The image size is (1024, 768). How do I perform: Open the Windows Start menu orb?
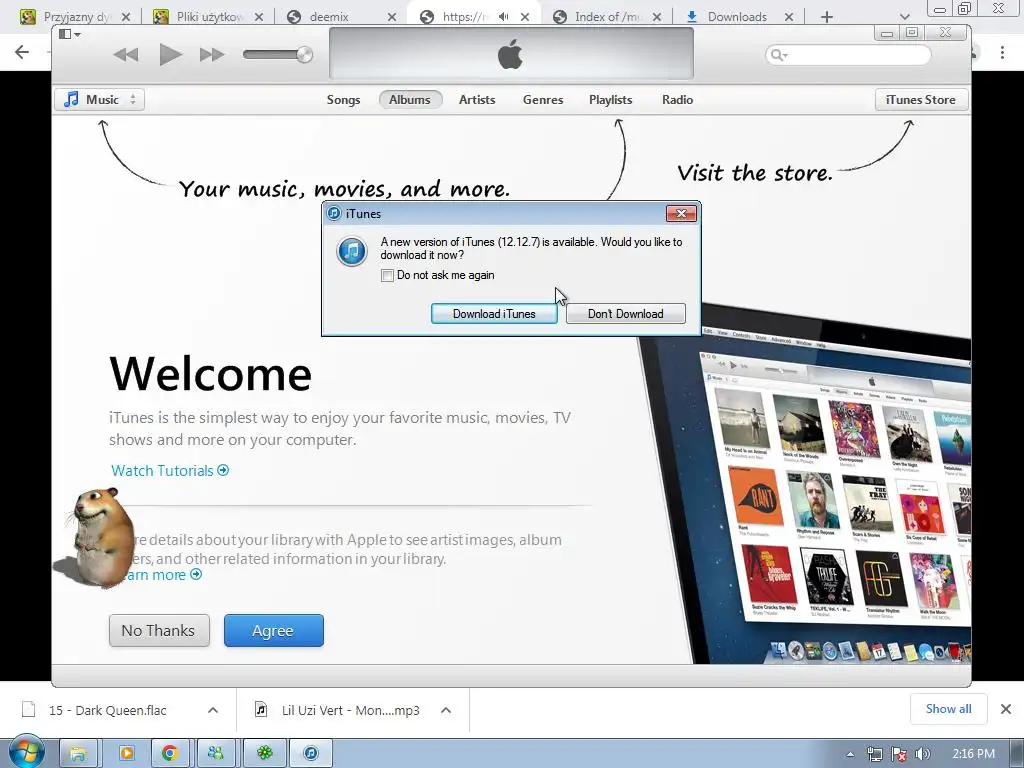[x=25, y=753]
